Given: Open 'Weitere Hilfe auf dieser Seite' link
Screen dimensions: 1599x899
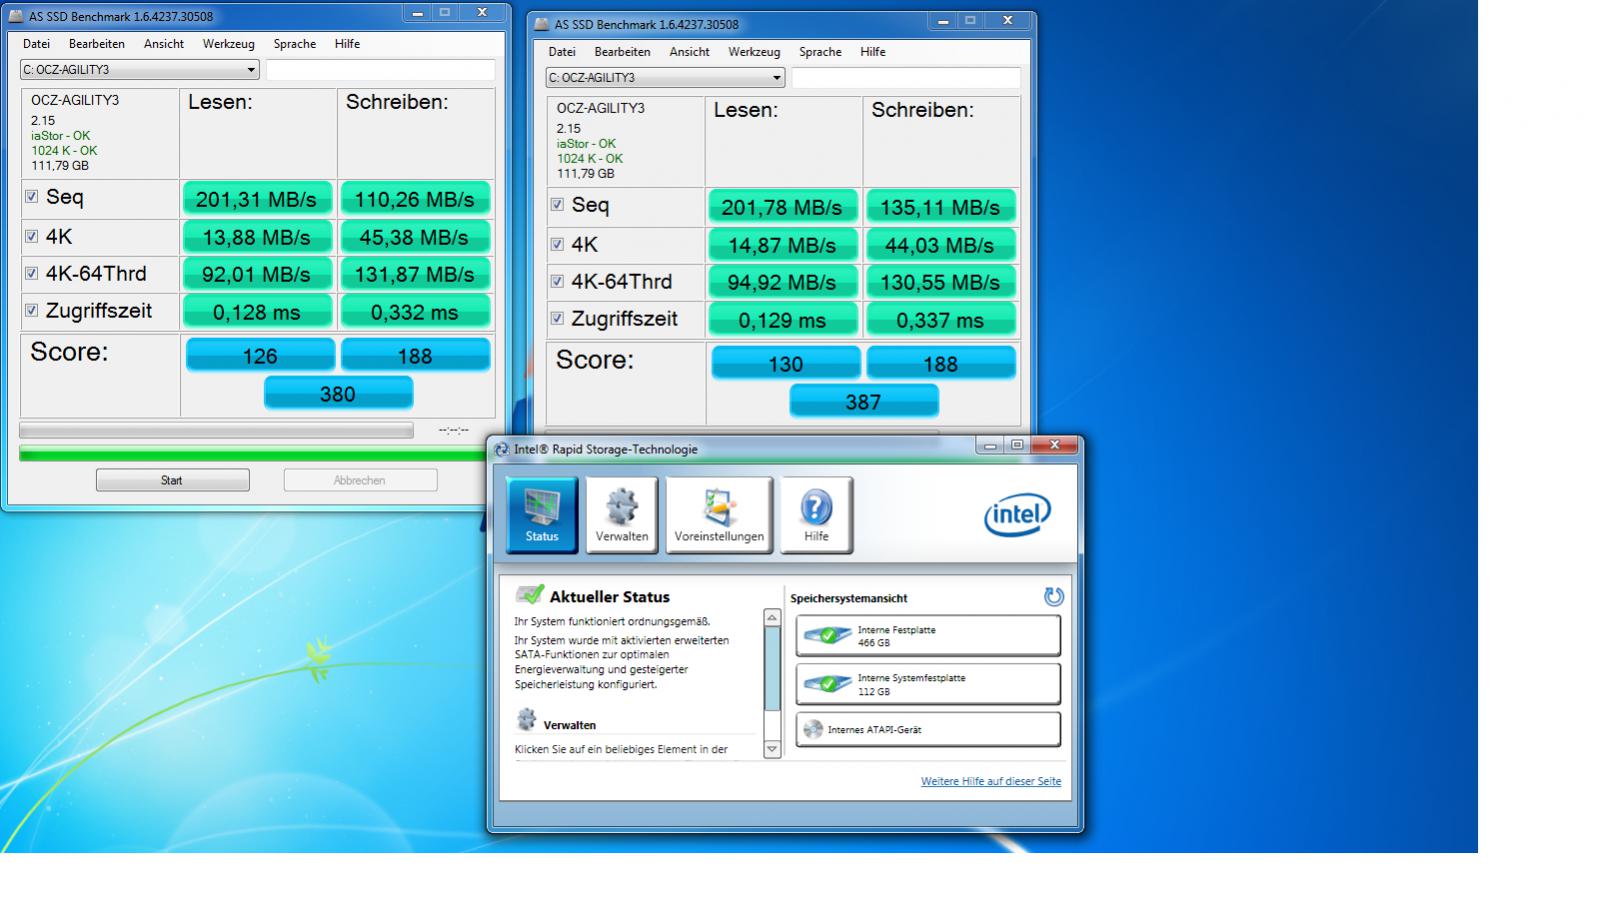Looking at the screenshot, I should (x=991, y=781).
